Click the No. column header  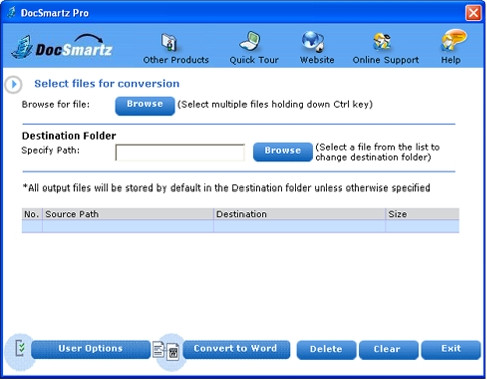click(x=32, y=214)
